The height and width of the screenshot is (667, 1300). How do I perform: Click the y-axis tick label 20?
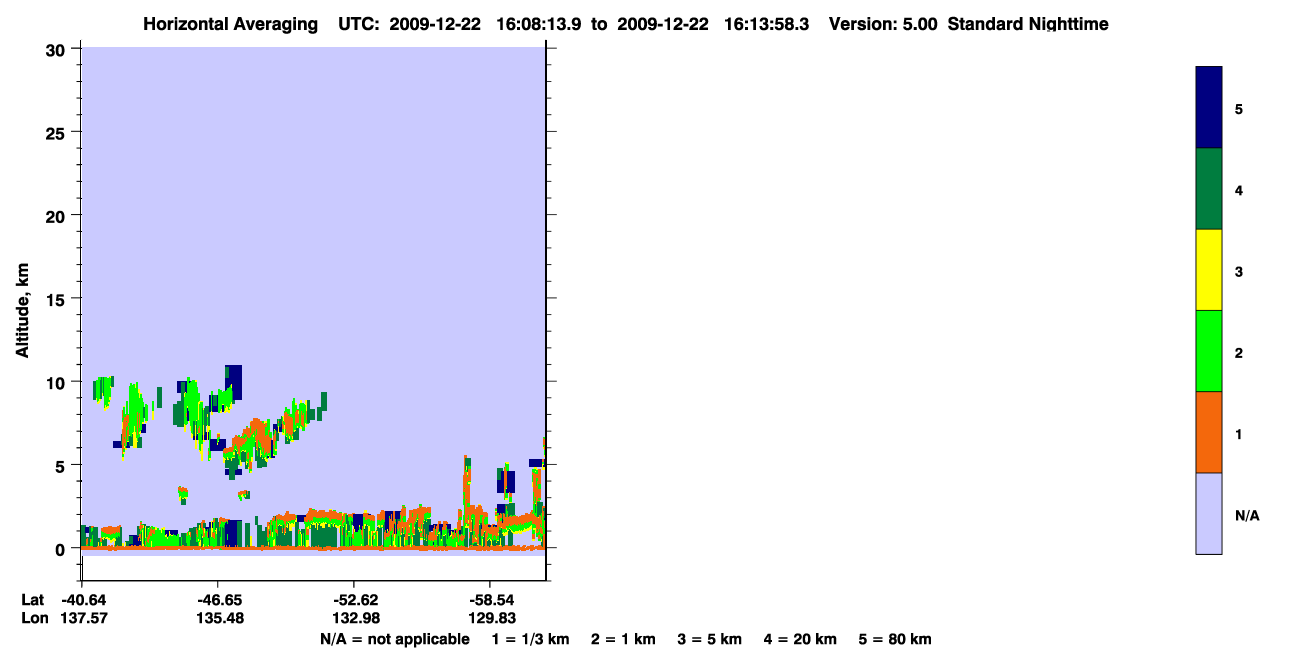pyautogui.click(x=58, y=215)
